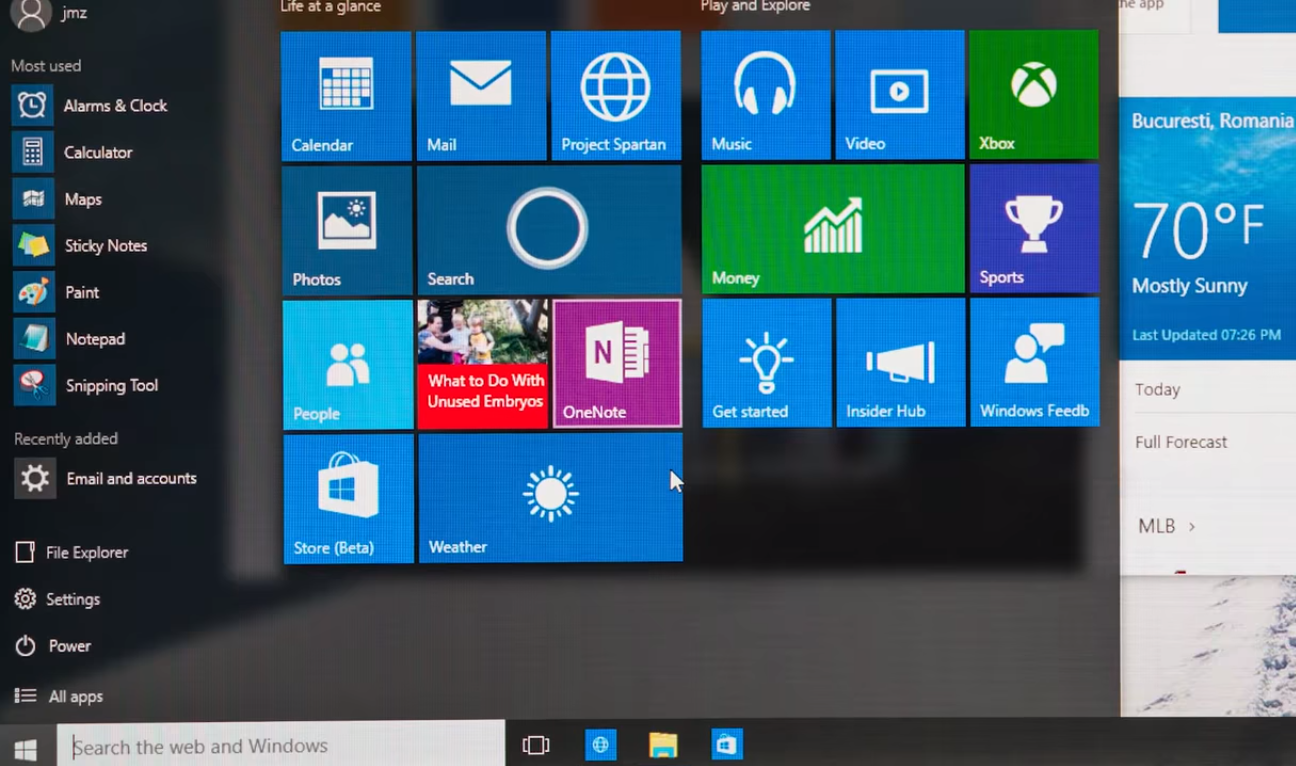The height and width of the screenshot is (766, 1296).
Task: Open Sticky Notes from Most used
Action: pyautogui.click(x=80, y=245)
